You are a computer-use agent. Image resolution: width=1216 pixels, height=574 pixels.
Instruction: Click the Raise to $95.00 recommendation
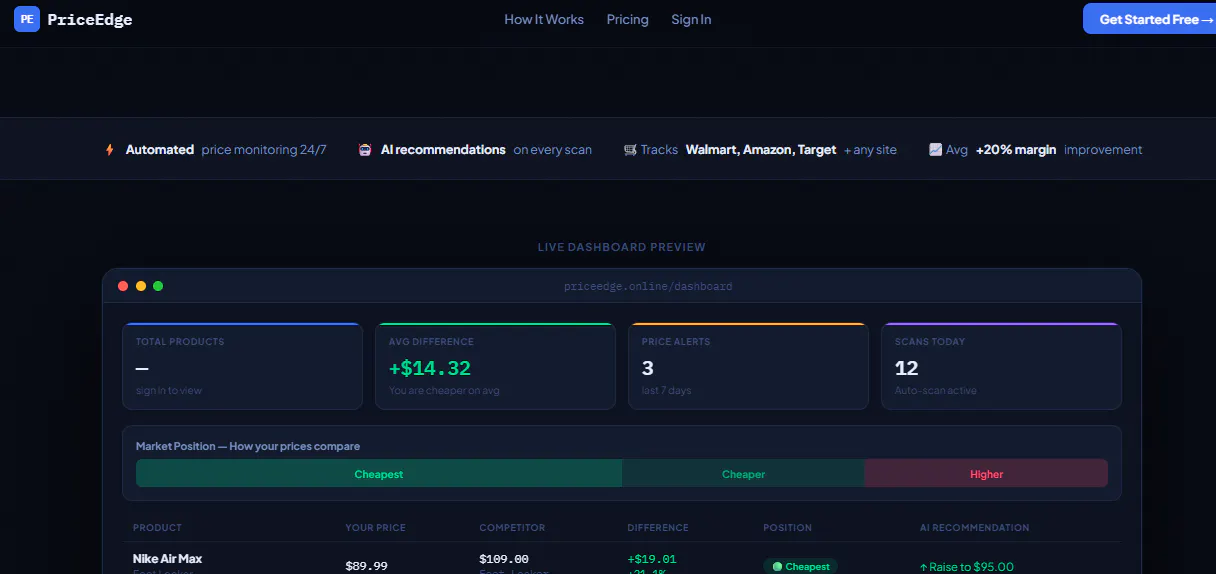(966, 567)
